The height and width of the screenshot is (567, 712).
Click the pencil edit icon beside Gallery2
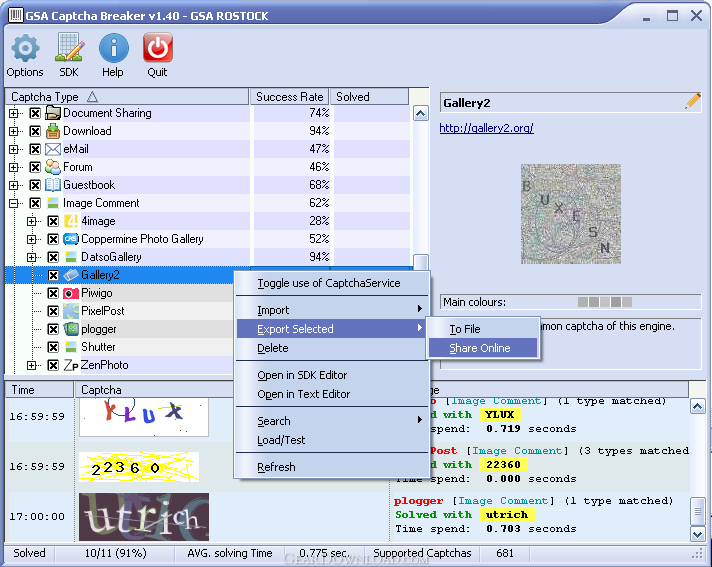(x=692, y=101)
